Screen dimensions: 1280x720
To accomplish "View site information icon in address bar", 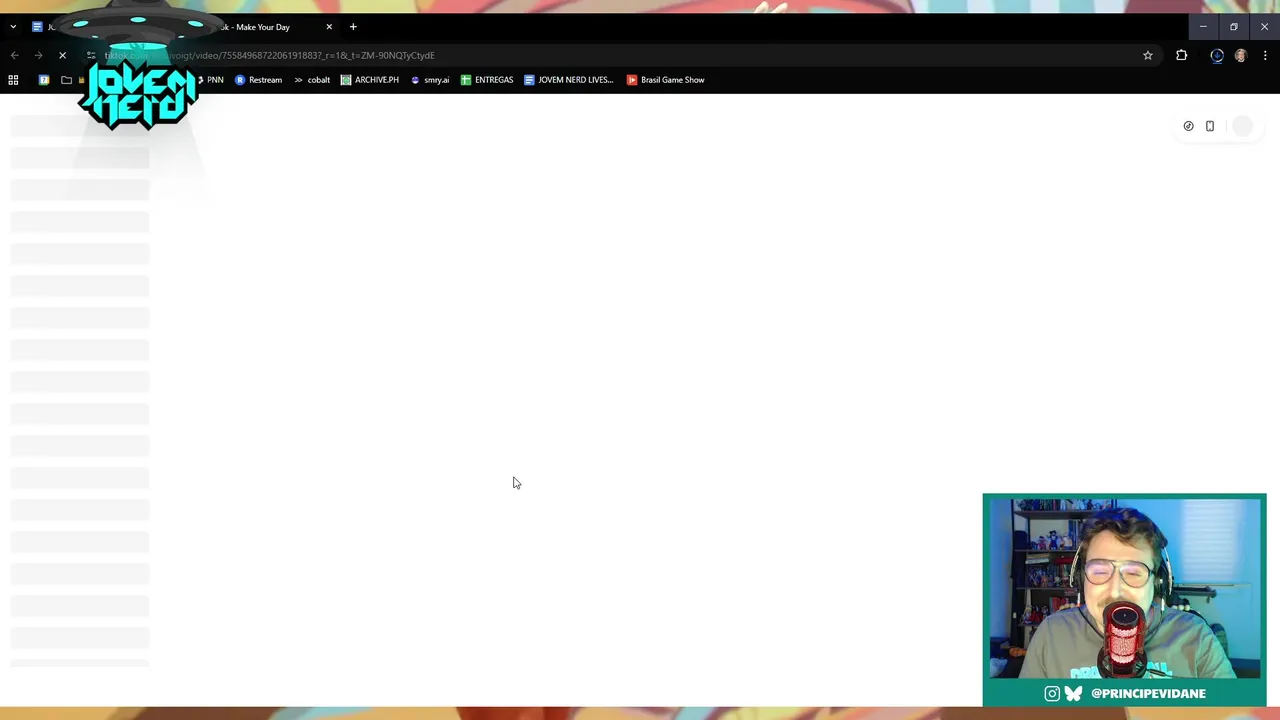I will click(x=91, y=56).
